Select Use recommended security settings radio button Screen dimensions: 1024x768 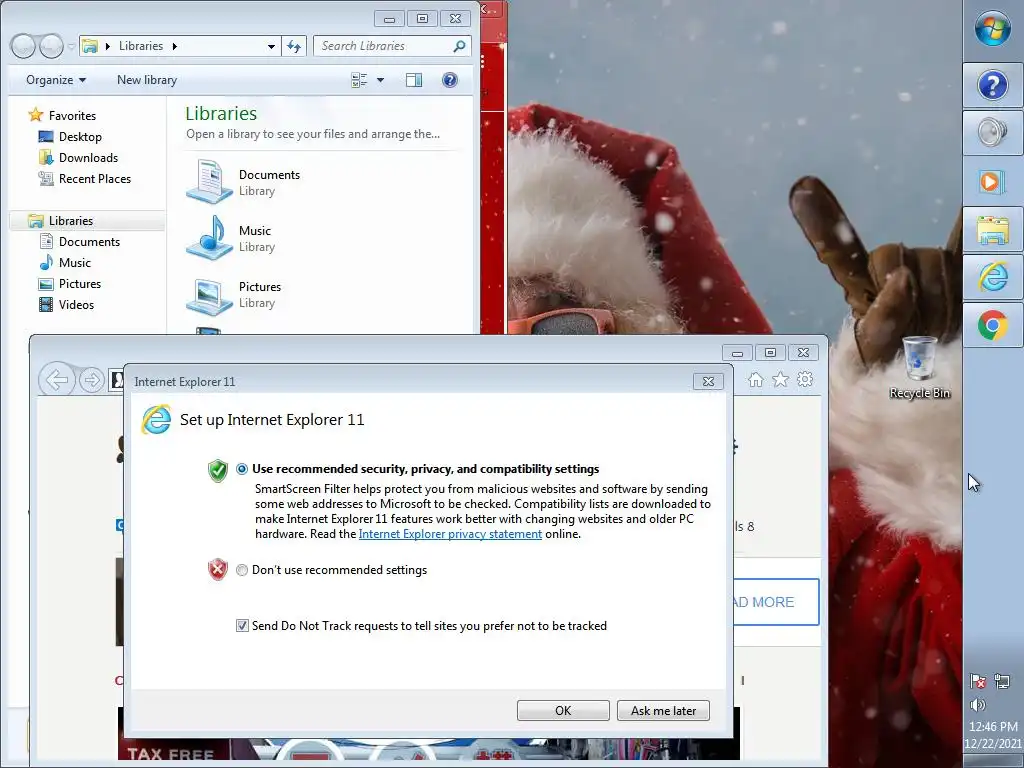[x=242, y=469]
